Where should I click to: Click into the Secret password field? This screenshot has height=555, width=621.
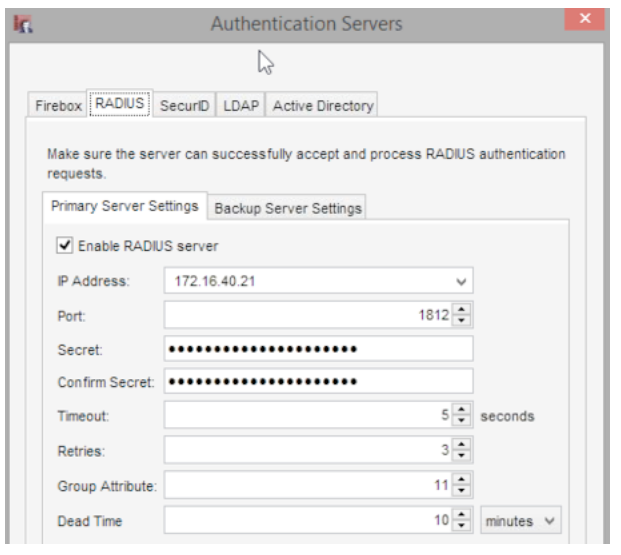coord(316,350)
